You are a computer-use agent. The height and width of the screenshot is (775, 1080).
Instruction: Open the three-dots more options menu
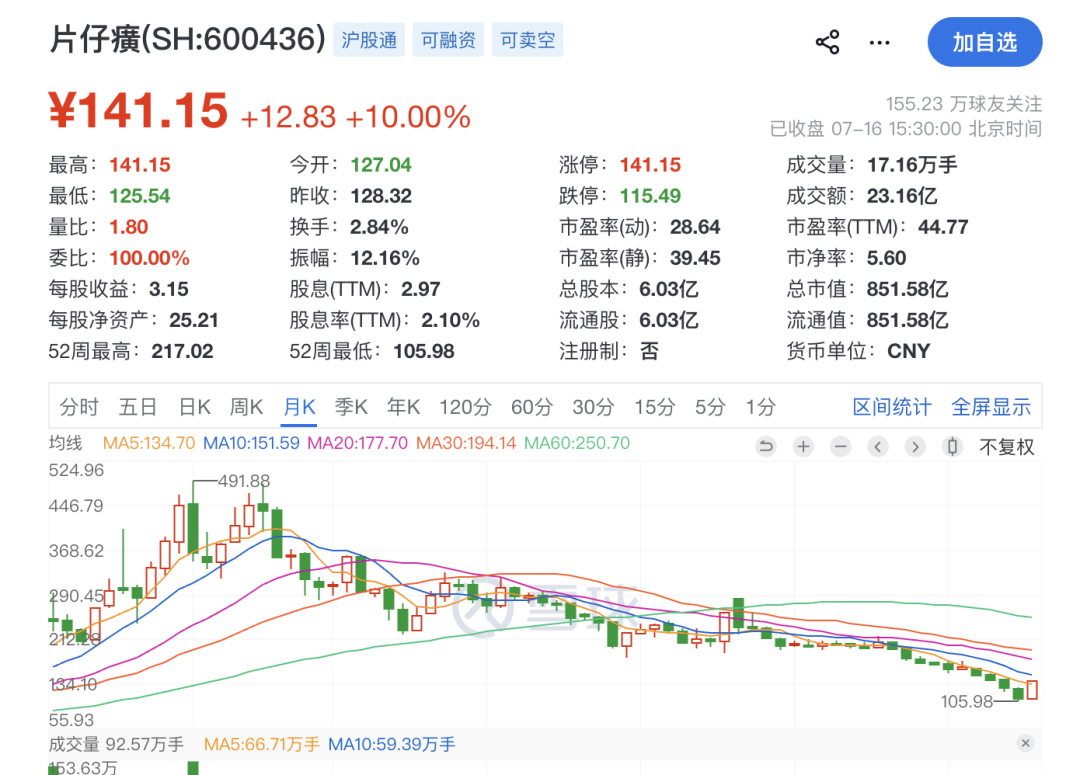point(880,43)
